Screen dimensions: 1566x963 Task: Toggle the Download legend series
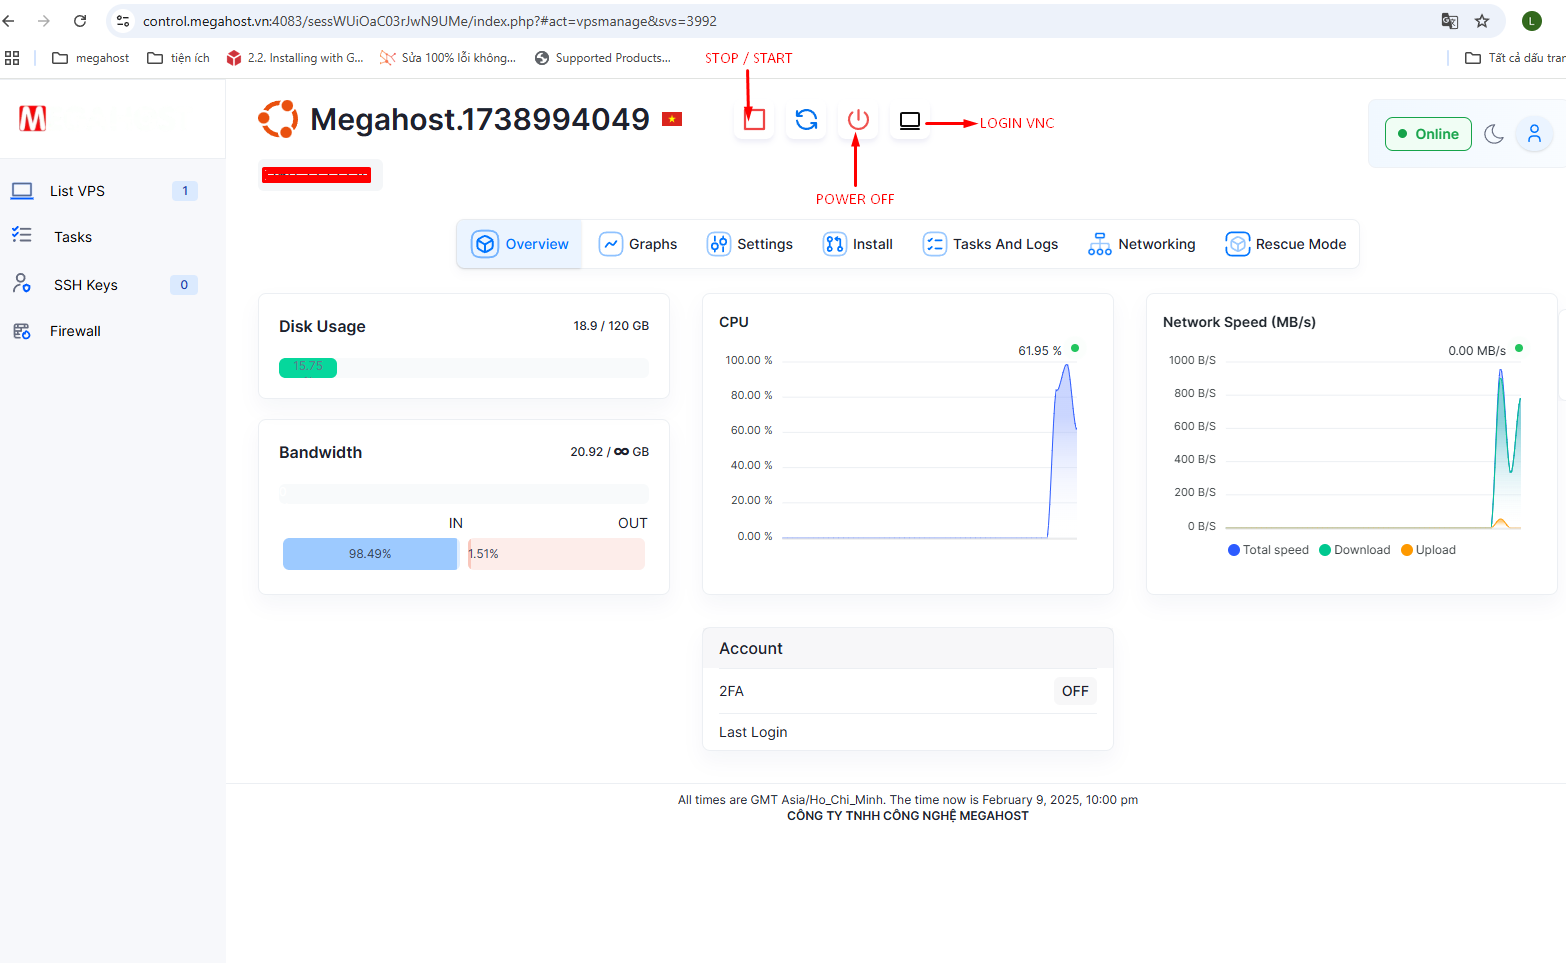coord(1355,550)
